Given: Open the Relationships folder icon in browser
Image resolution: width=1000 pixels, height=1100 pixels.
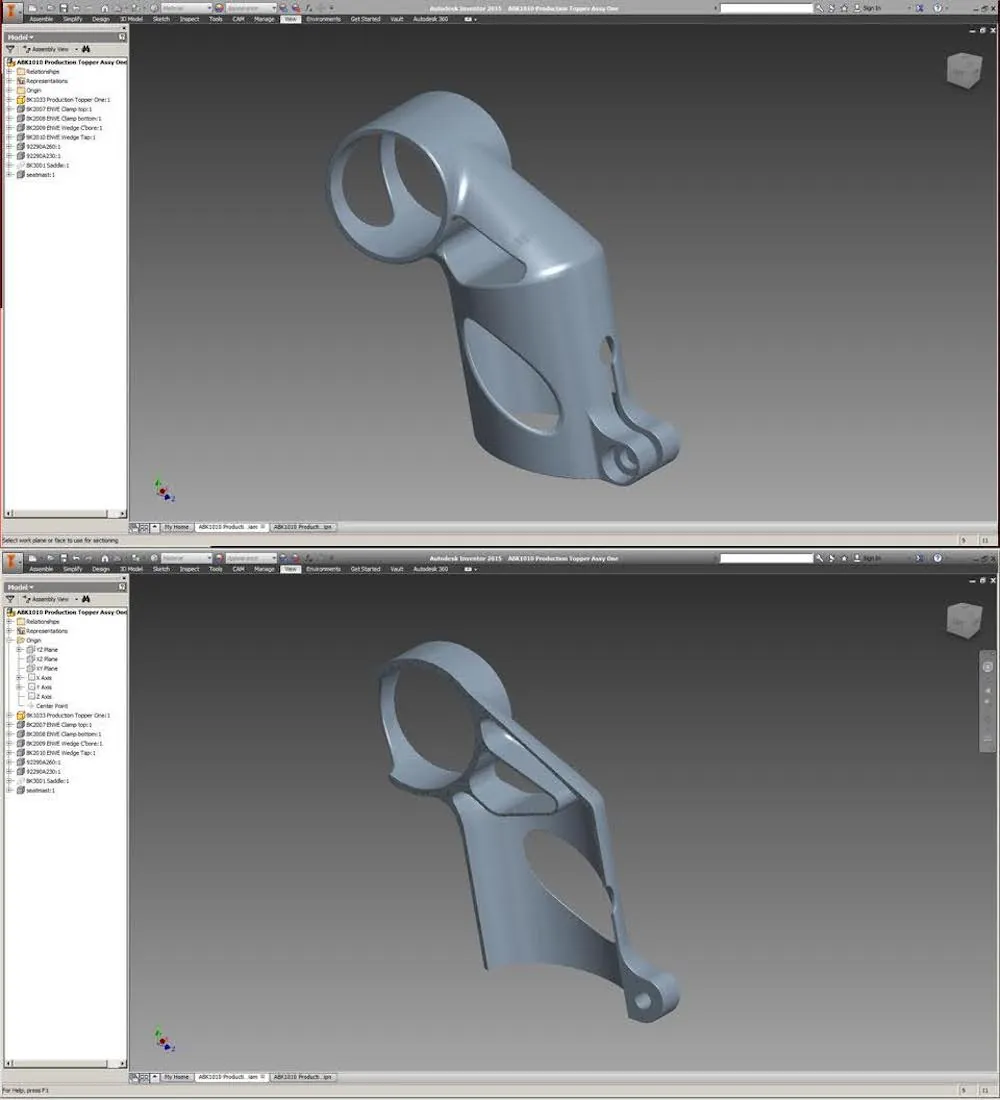Looking at the screenshot, I should pyautogui.click(x=22, y=71).
